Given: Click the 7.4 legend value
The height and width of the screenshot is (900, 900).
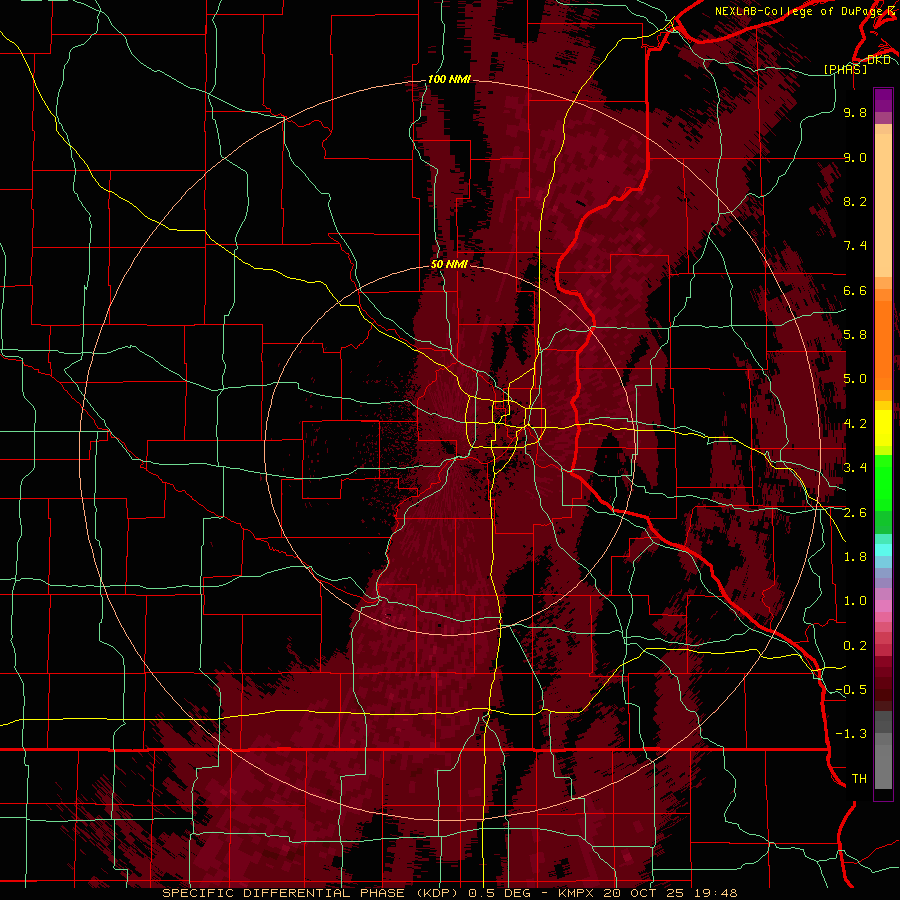Looking at the screenshot, I should [x=855, y=246].
